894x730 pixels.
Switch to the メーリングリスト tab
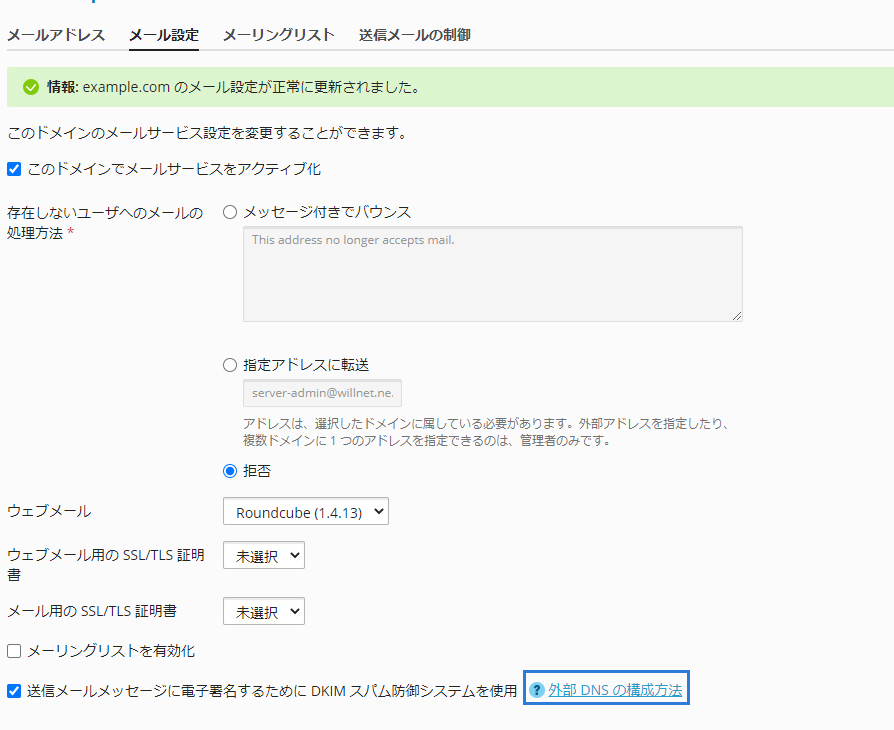pyautogui.click(x=278, y=35)
